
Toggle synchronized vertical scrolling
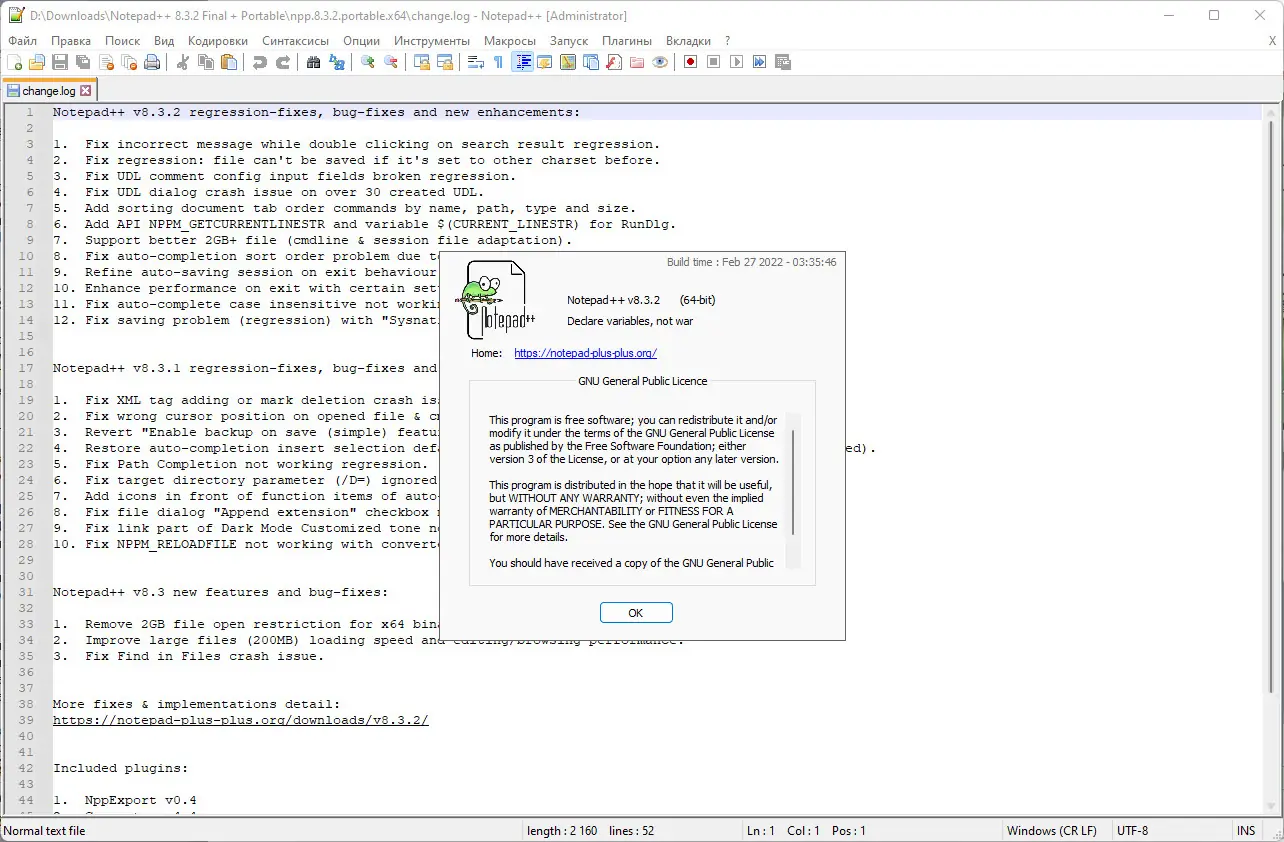pyautogui.click(x=422, y=62)
